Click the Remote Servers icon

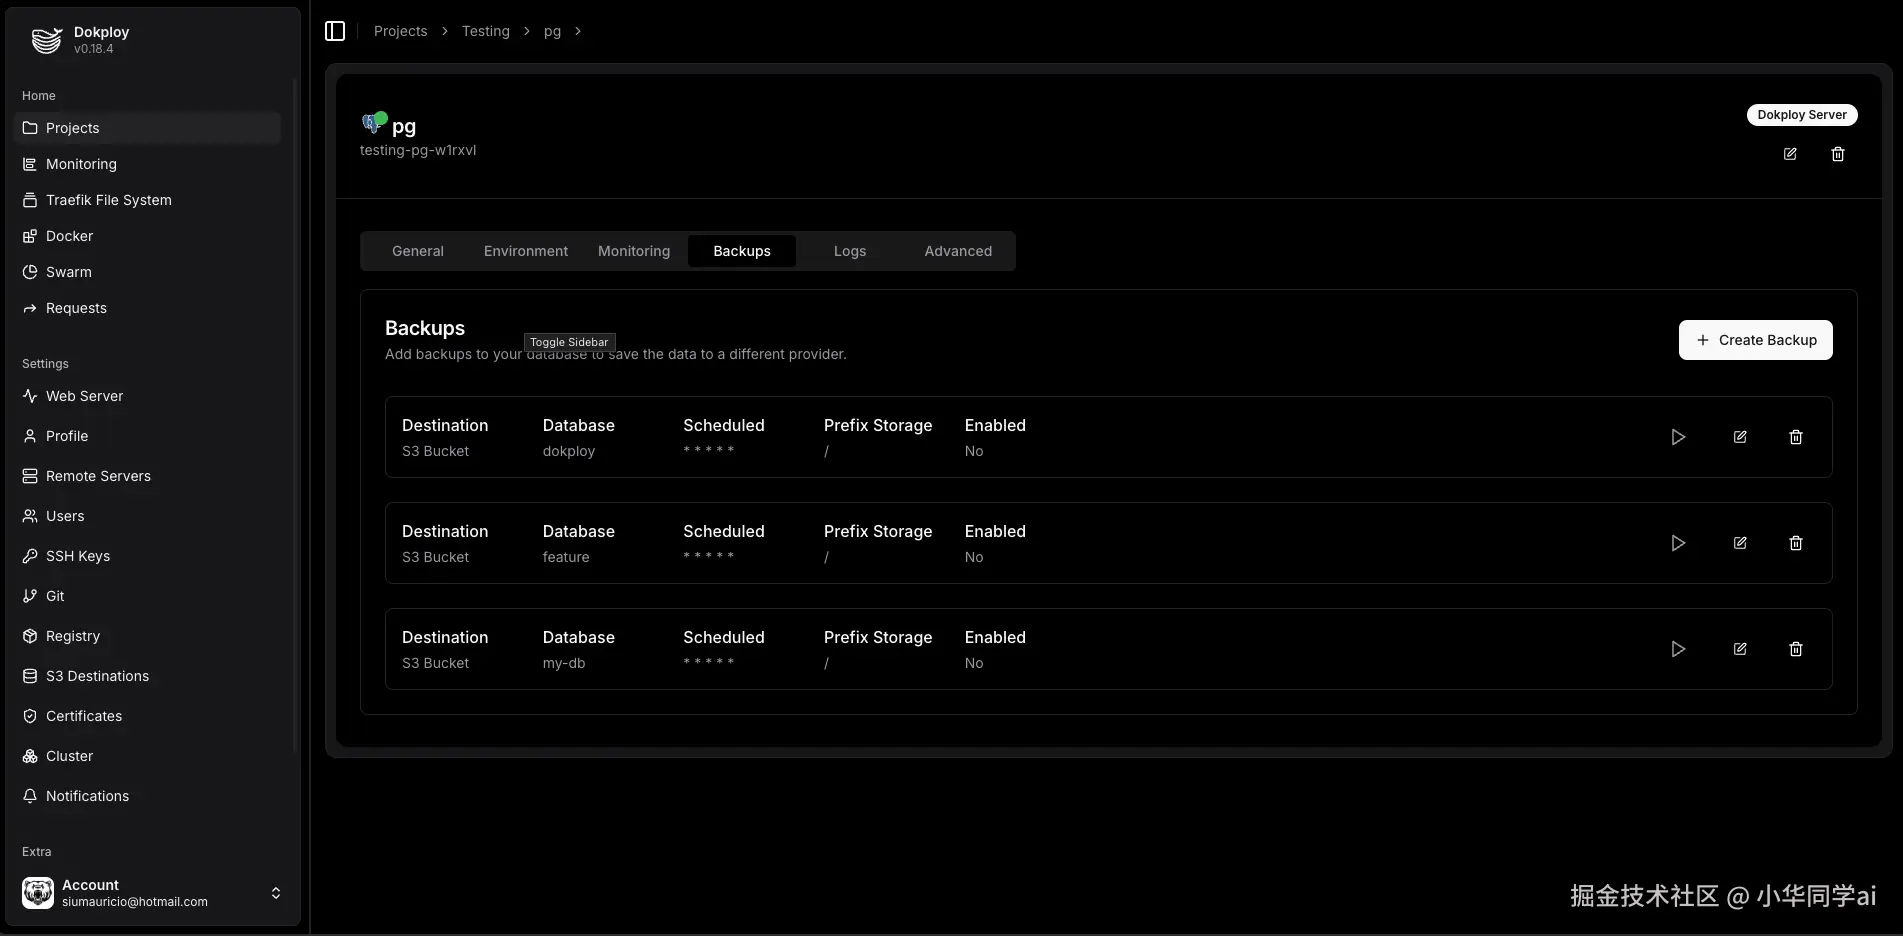coord(30,476)
